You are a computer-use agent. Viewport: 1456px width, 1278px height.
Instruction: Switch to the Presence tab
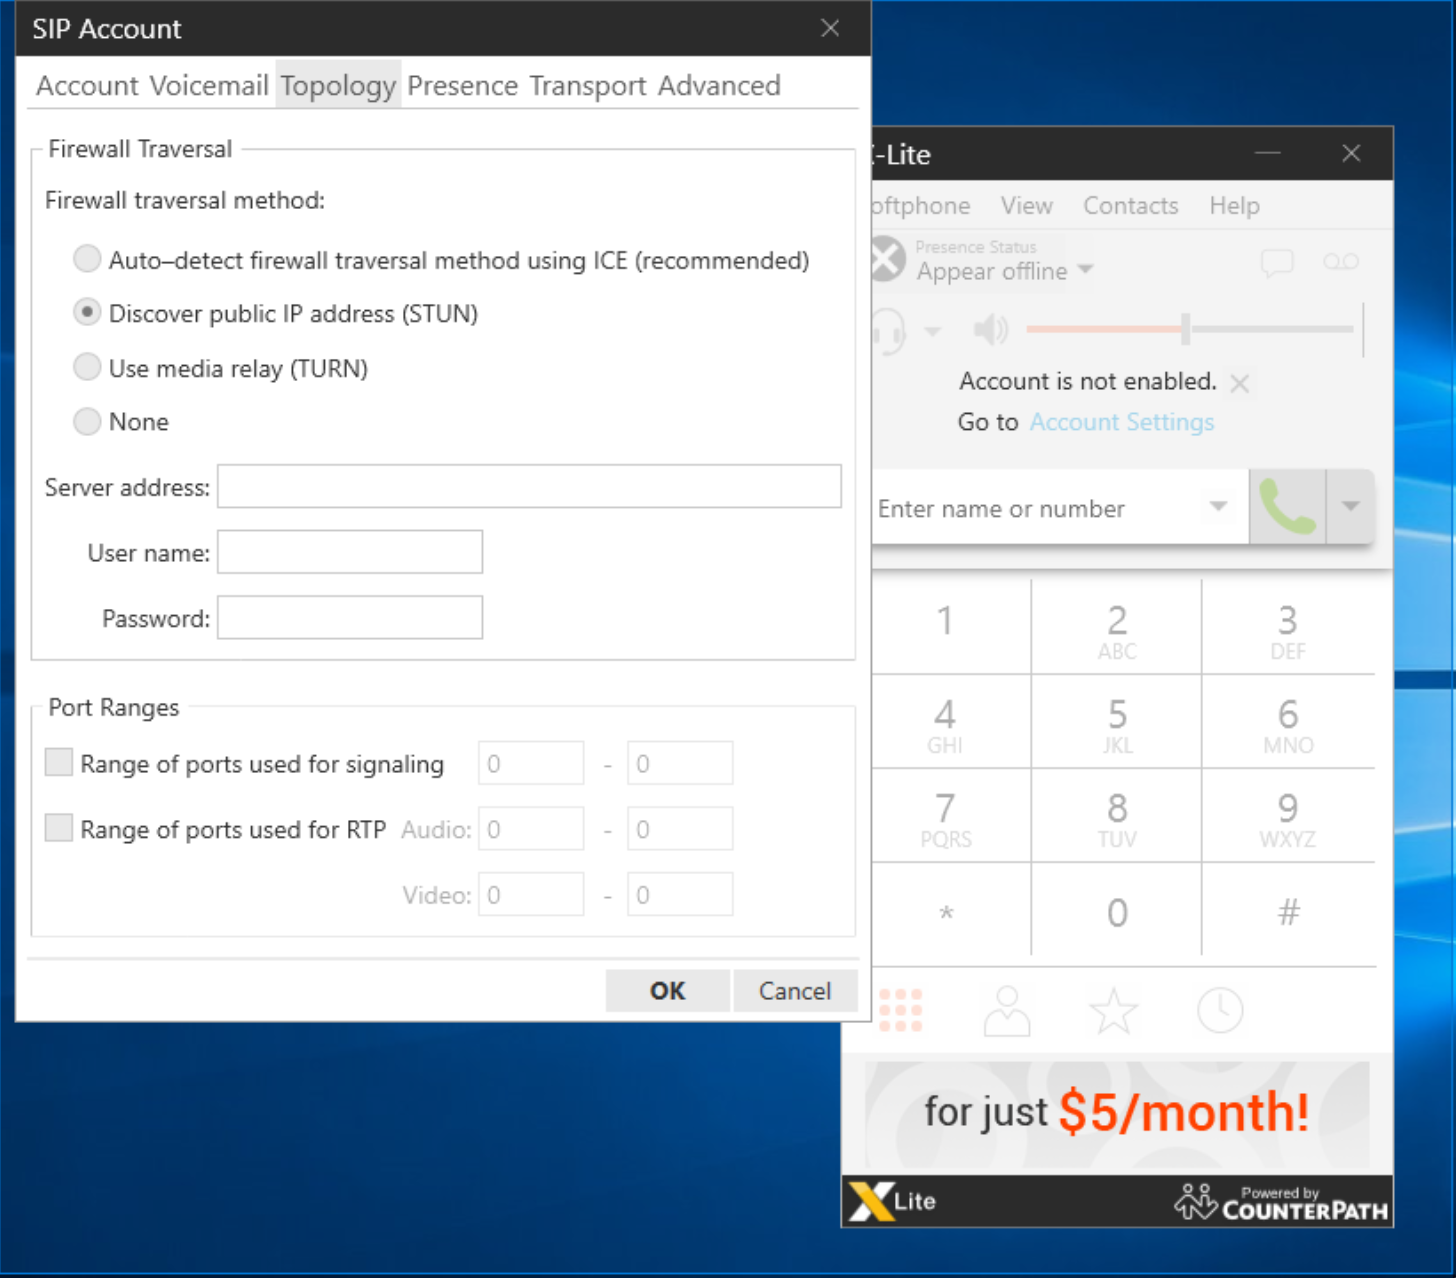click(x=463, y=86)
